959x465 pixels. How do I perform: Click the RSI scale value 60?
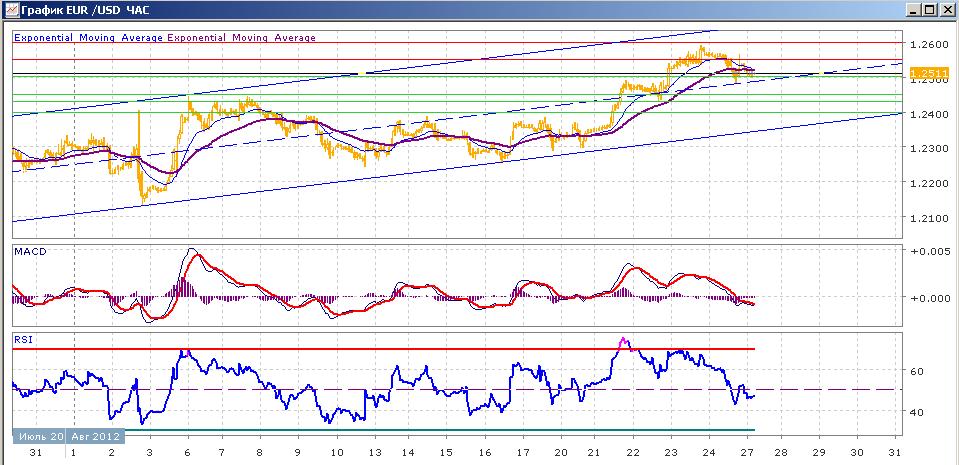(x=919, y=371)
